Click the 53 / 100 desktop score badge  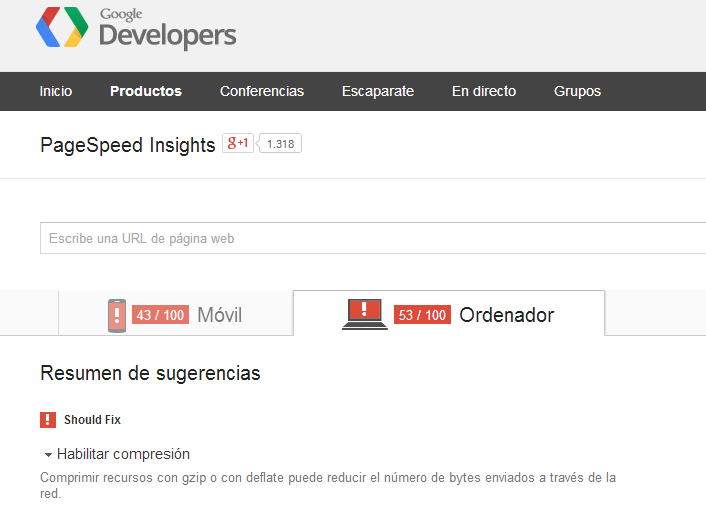tap(422, 315)
